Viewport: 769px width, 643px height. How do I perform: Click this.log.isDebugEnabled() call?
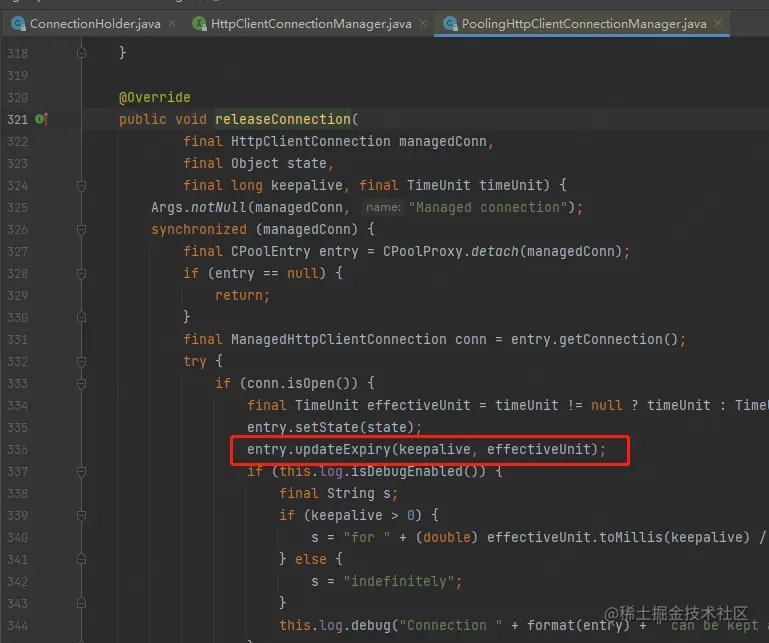(379, 471)
